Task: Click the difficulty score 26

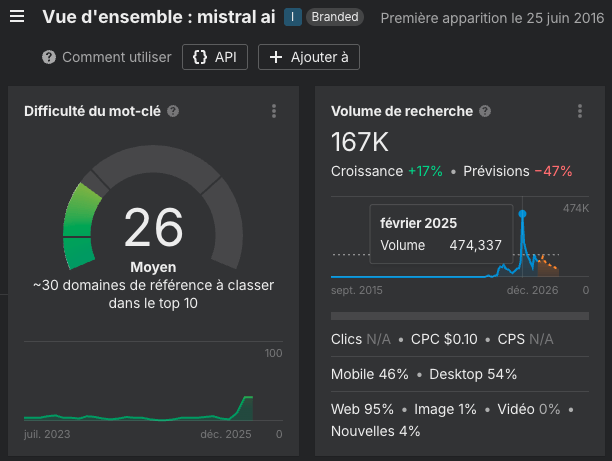Action: click(153, 228)
